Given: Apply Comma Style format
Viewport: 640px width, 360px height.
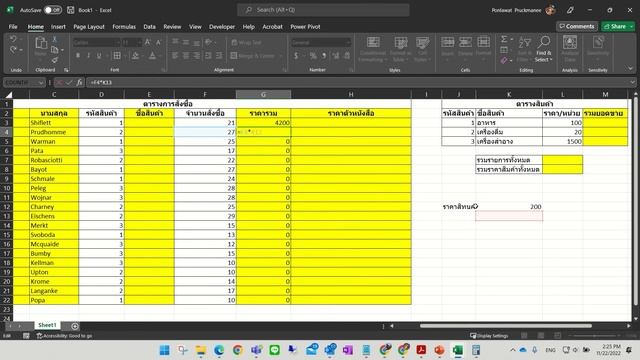Looking at the screenshot, I should click(324, 56).
